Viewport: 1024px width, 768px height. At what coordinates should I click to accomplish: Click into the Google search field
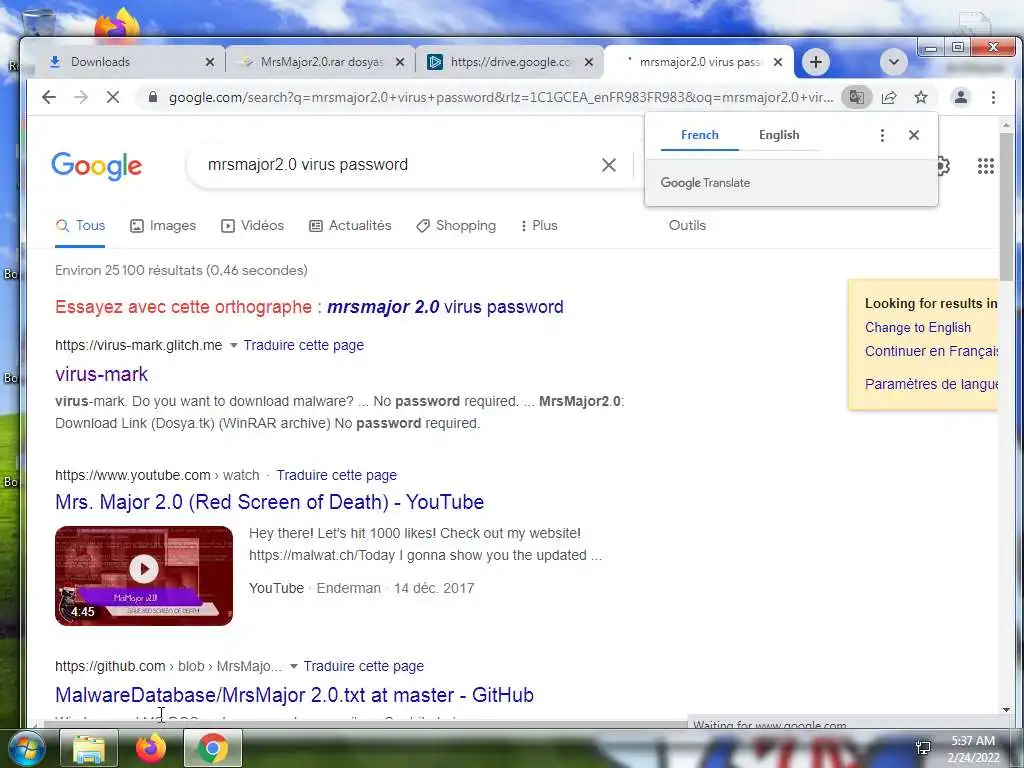[398, 165]
